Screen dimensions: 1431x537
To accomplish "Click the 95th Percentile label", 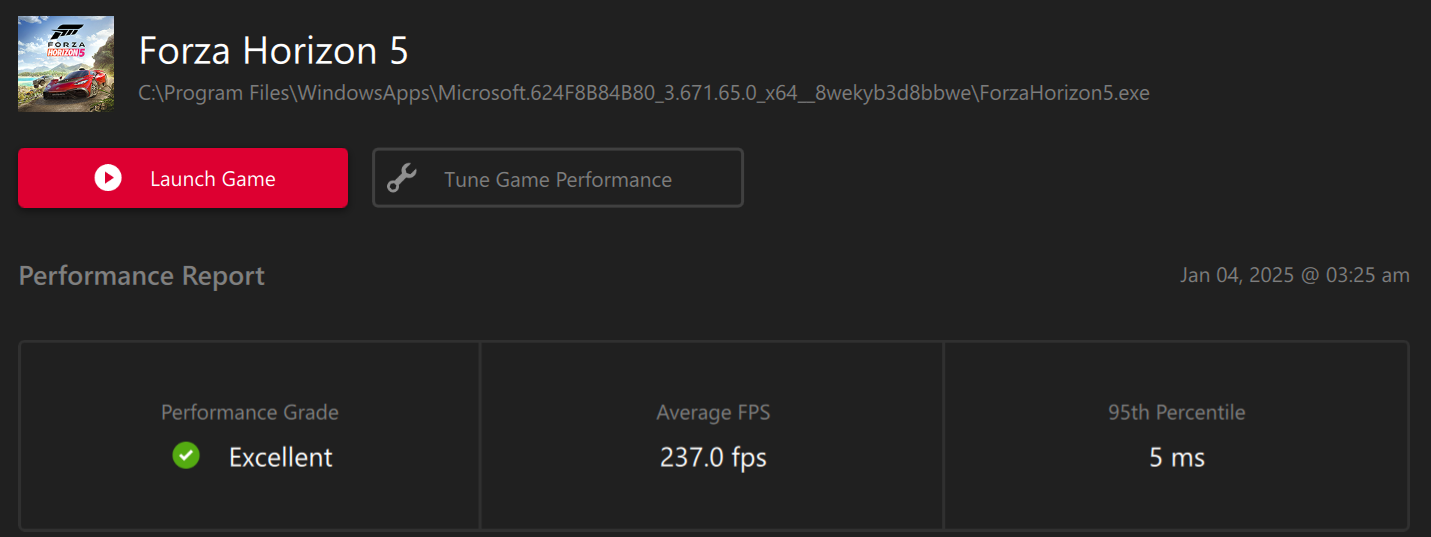I will click(x=1177, y=412).
